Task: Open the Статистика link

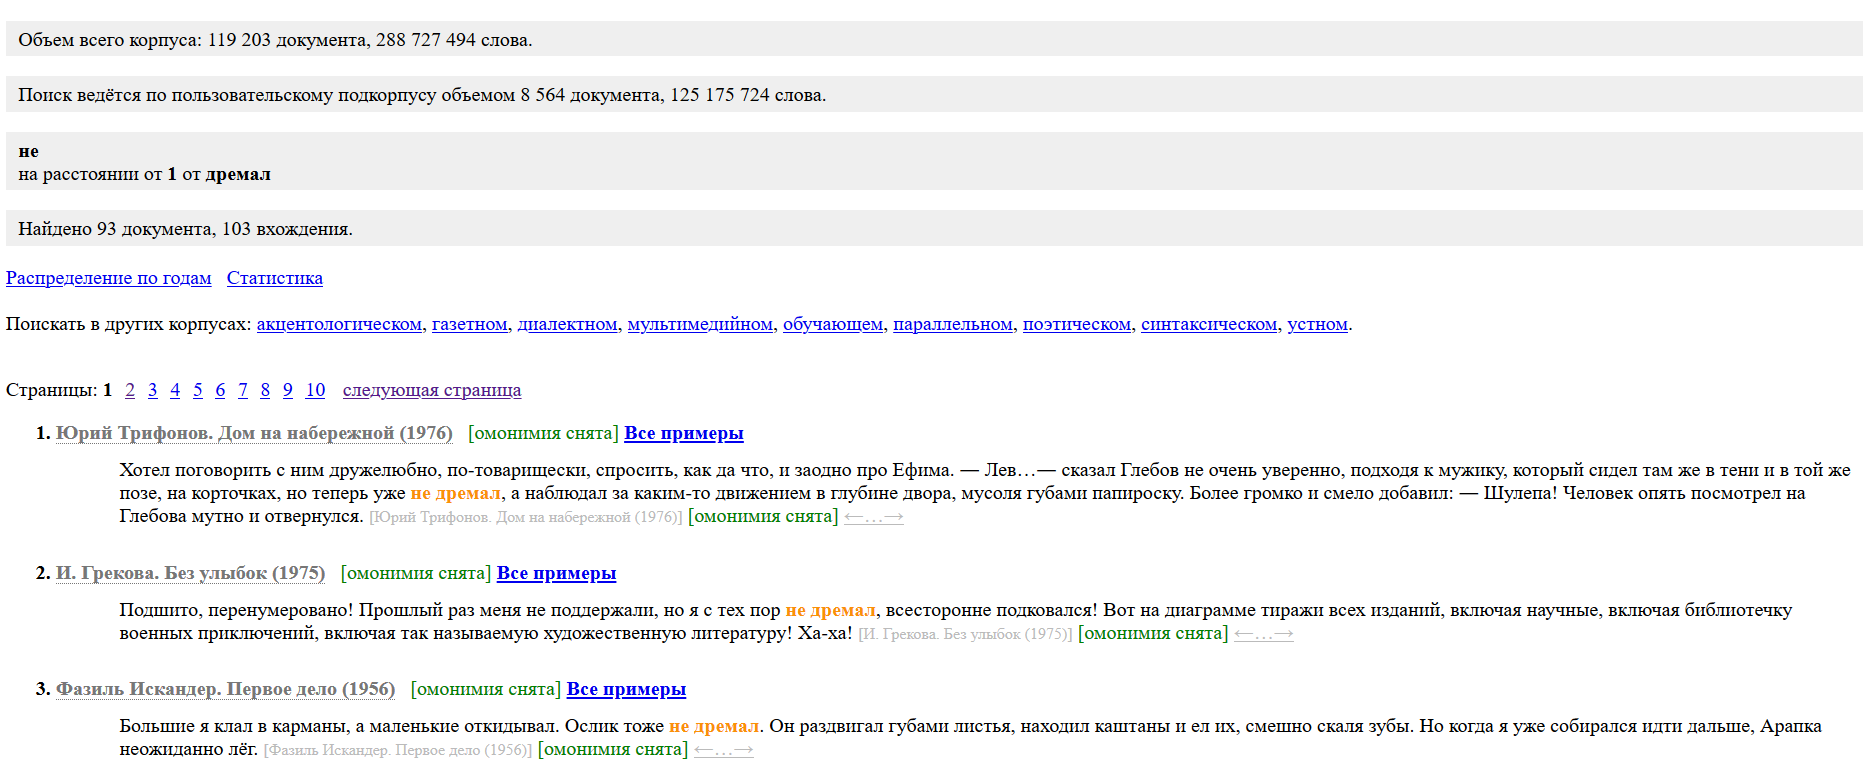Action: pyautogui.click(x=274, y=278)
